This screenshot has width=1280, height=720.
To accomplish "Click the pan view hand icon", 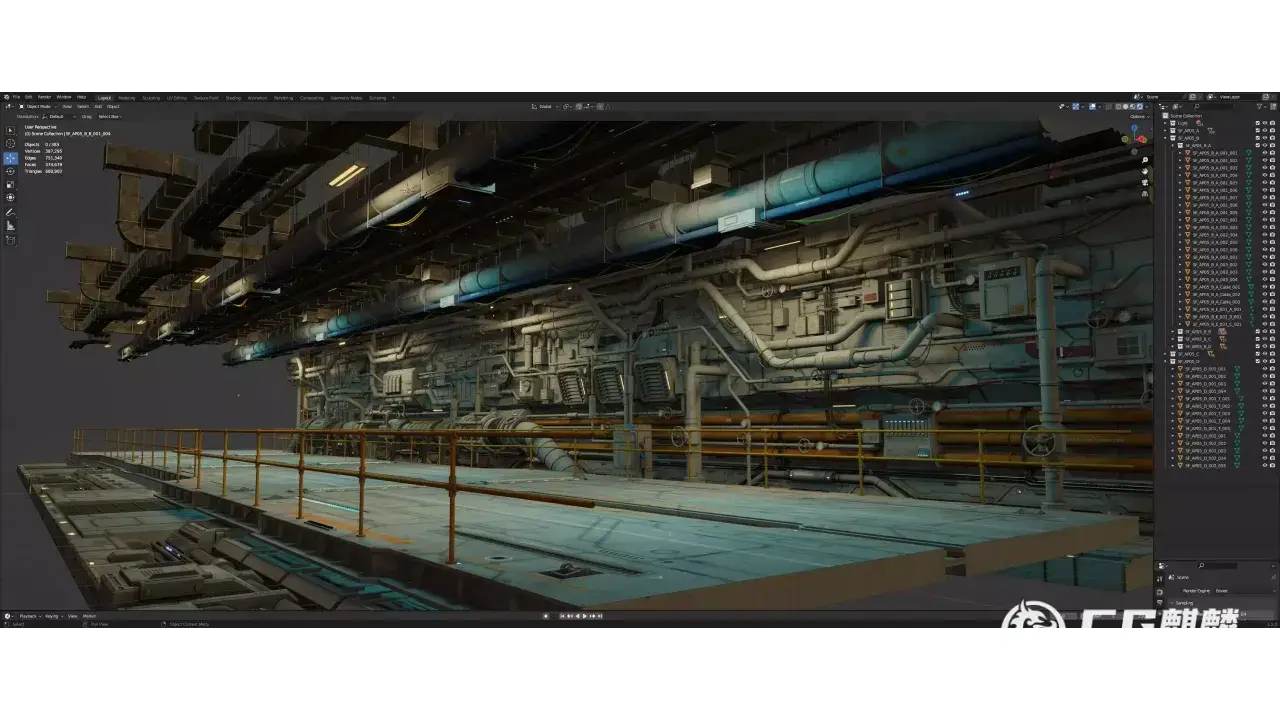I will point(1145,172).
